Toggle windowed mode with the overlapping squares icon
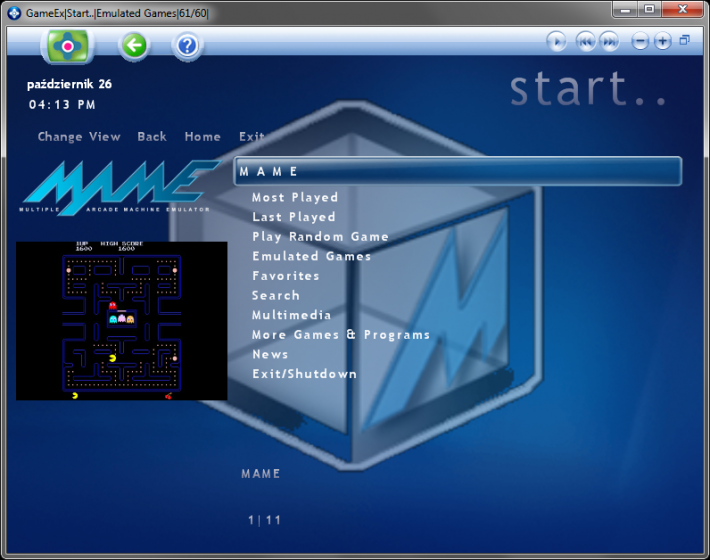This screenshot has height=560, width=710. coord(685,40)
